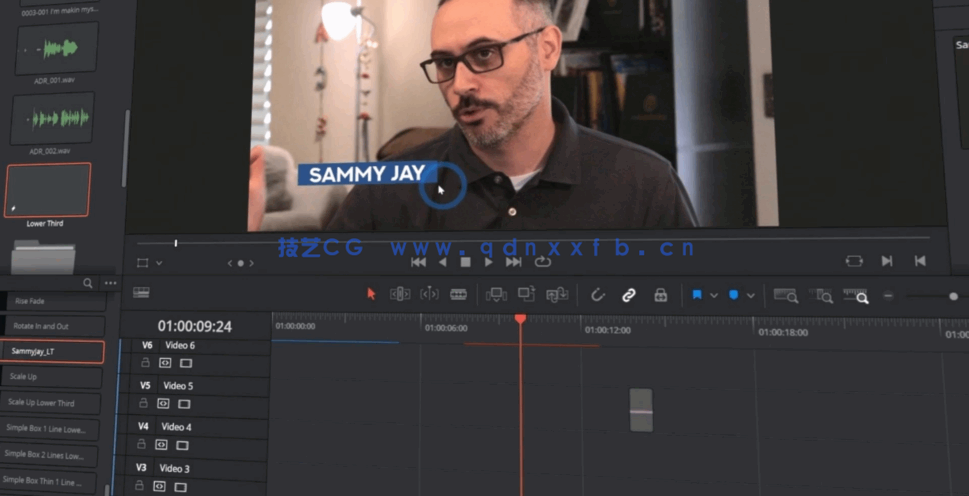Open the transform overlay dropdown arrow
This screenshot has height=496, width=969.
point(159,263)
